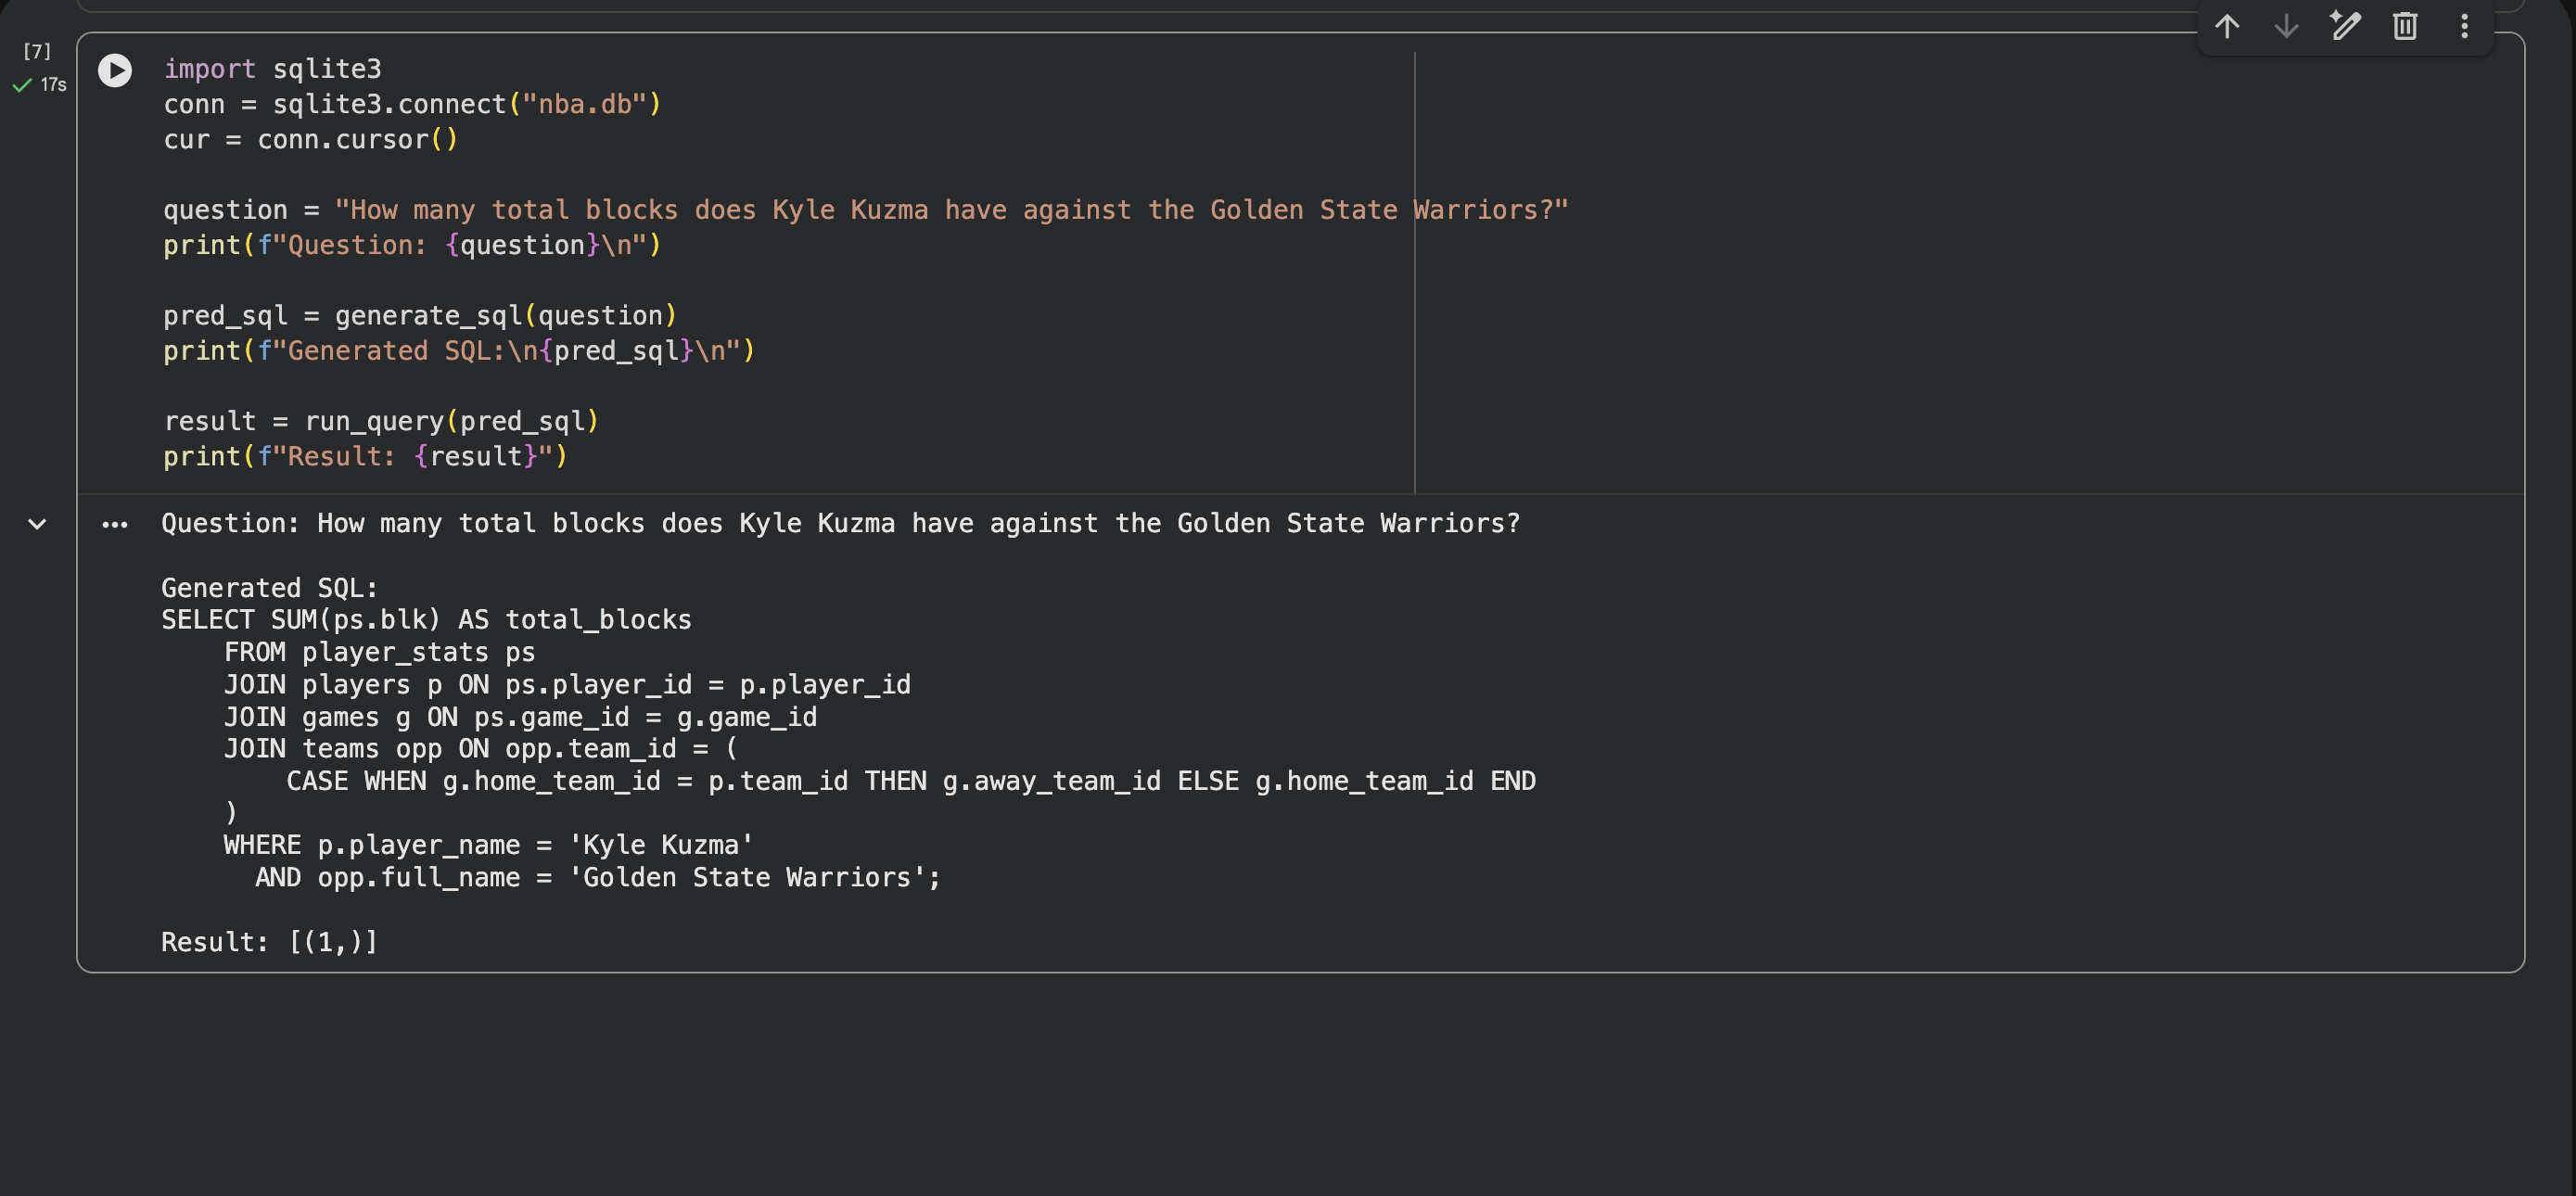Click the 'JOIN players p' output line
2576x1196 pixels.
click(567, 684)
